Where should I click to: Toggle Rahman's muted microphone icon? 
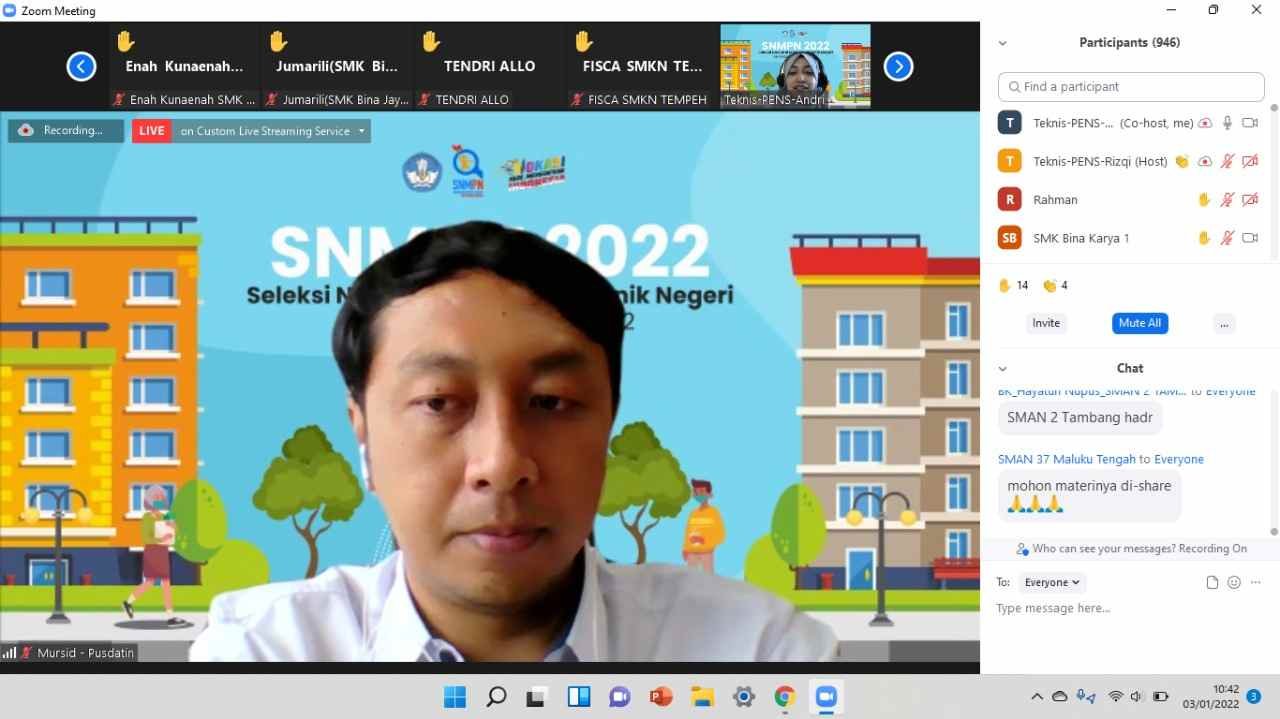pyautogui.click(x=1227, y=200)
